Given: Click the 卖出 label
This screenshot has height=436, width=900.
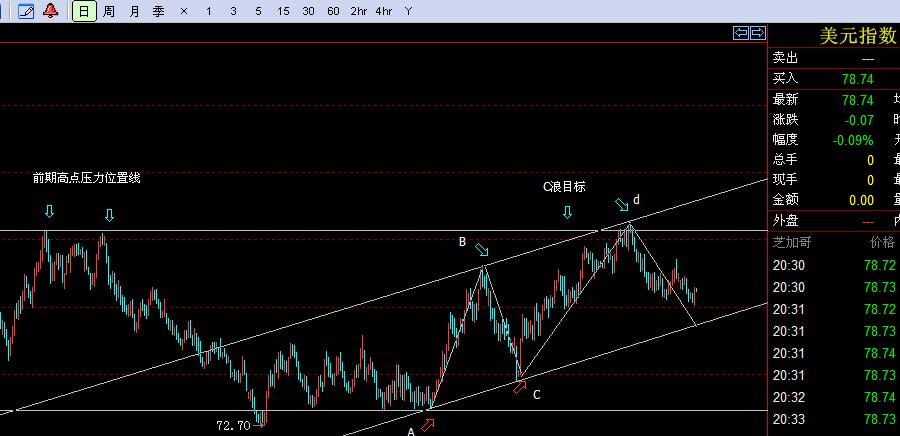Looking at the screenshot, I should [x=785, y=57].
